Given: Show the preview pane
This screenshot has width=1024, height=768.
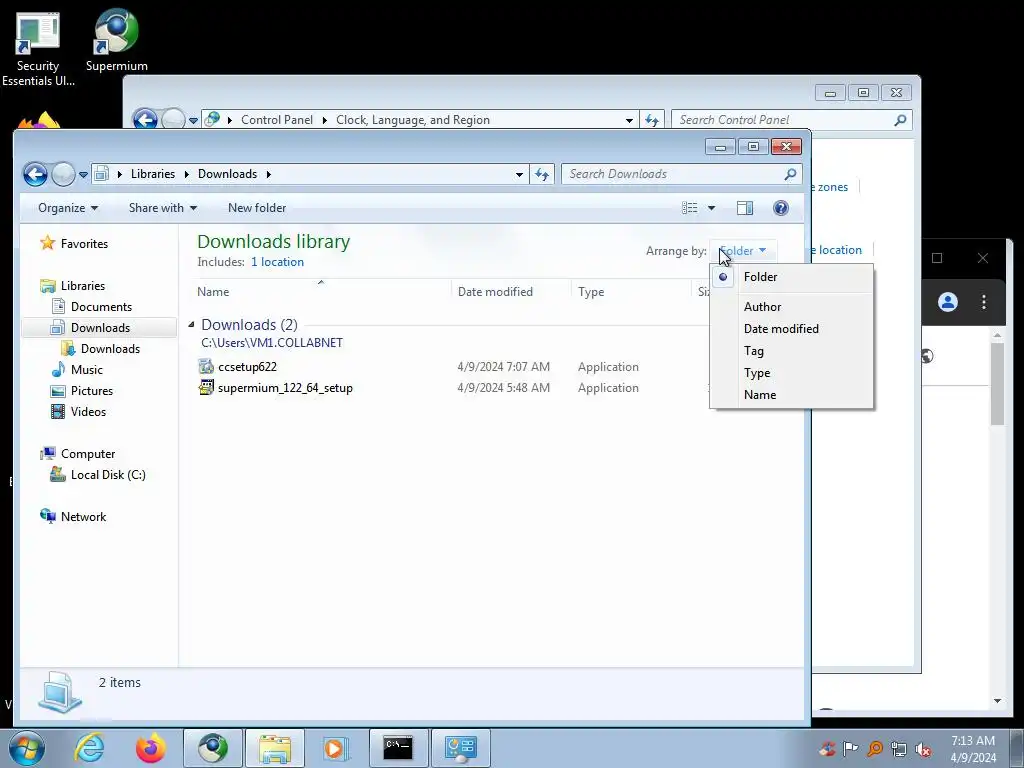Looking at the screenshot, I should [x=745, y=208].
